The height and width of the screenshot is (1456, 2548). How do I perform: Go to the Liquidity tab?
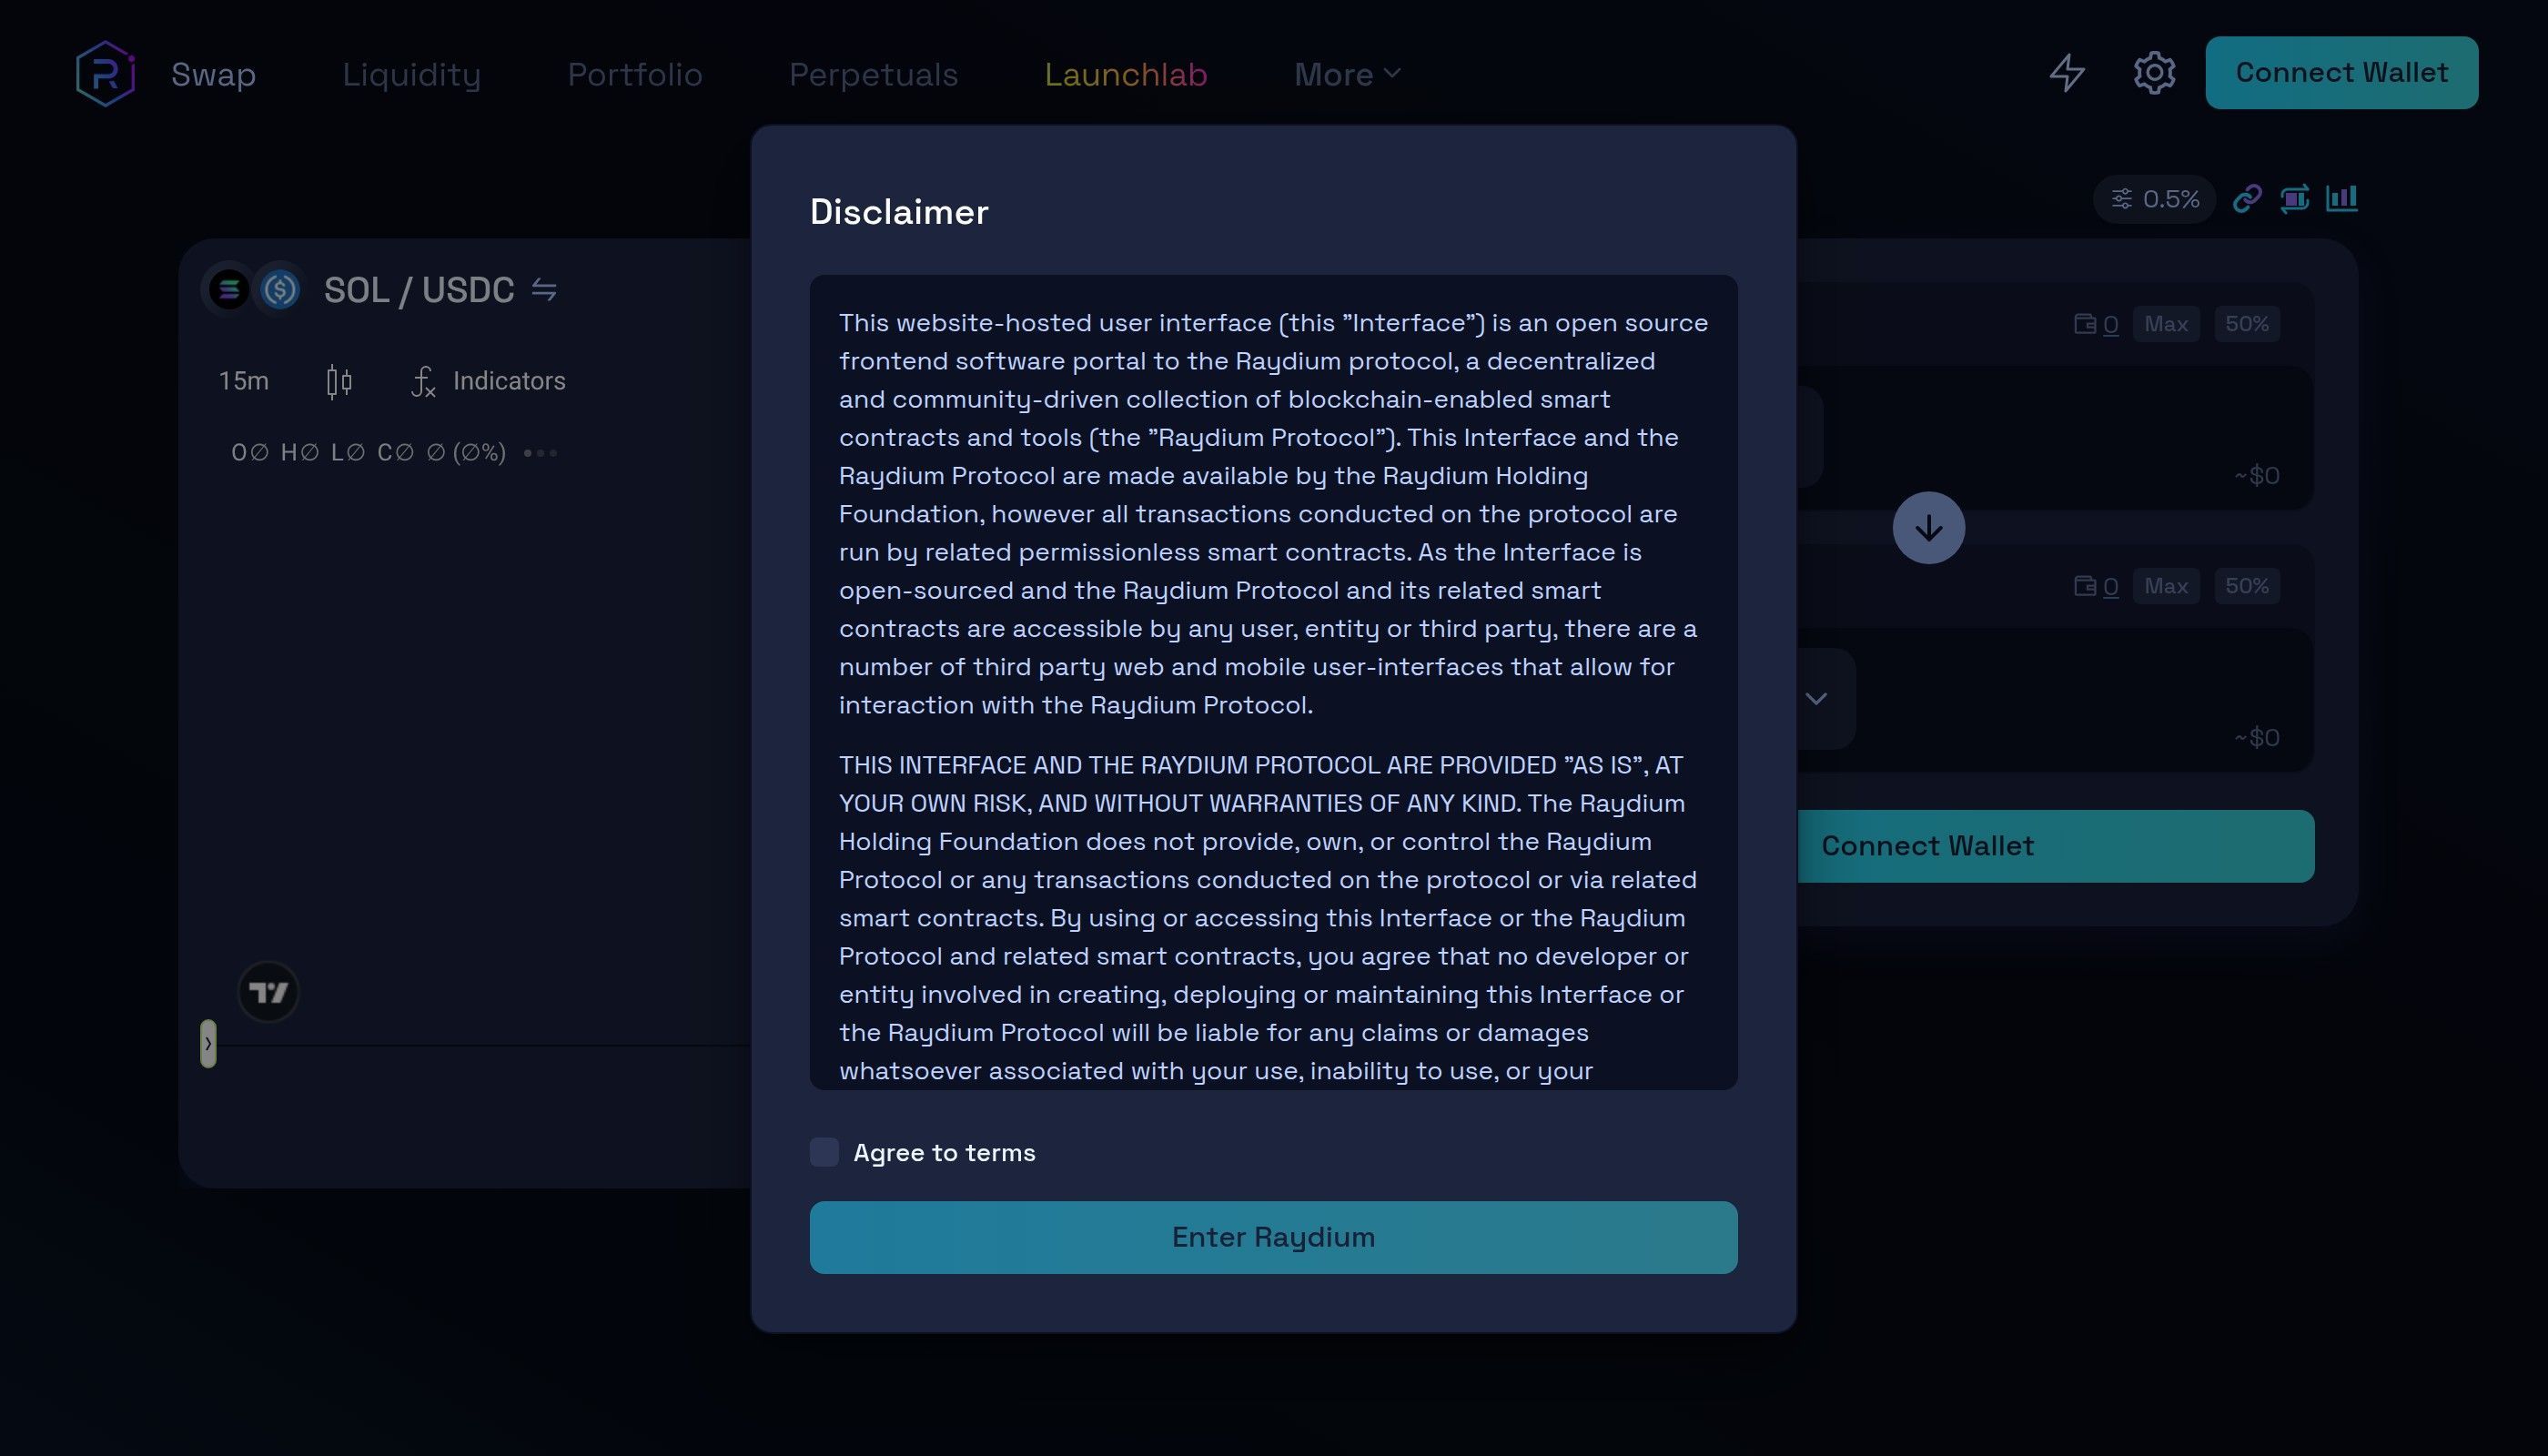tap(411, 75)
